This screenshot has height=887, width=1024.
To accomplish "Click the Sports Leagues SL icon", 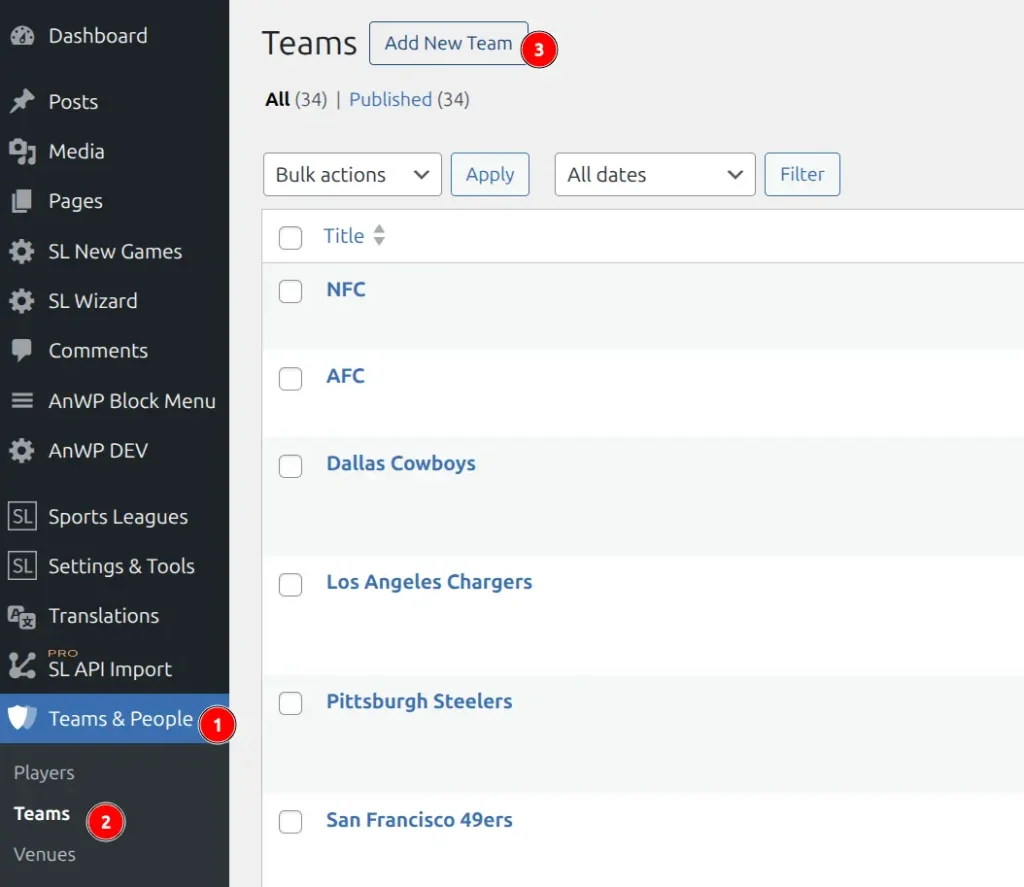I will point(22,516).
